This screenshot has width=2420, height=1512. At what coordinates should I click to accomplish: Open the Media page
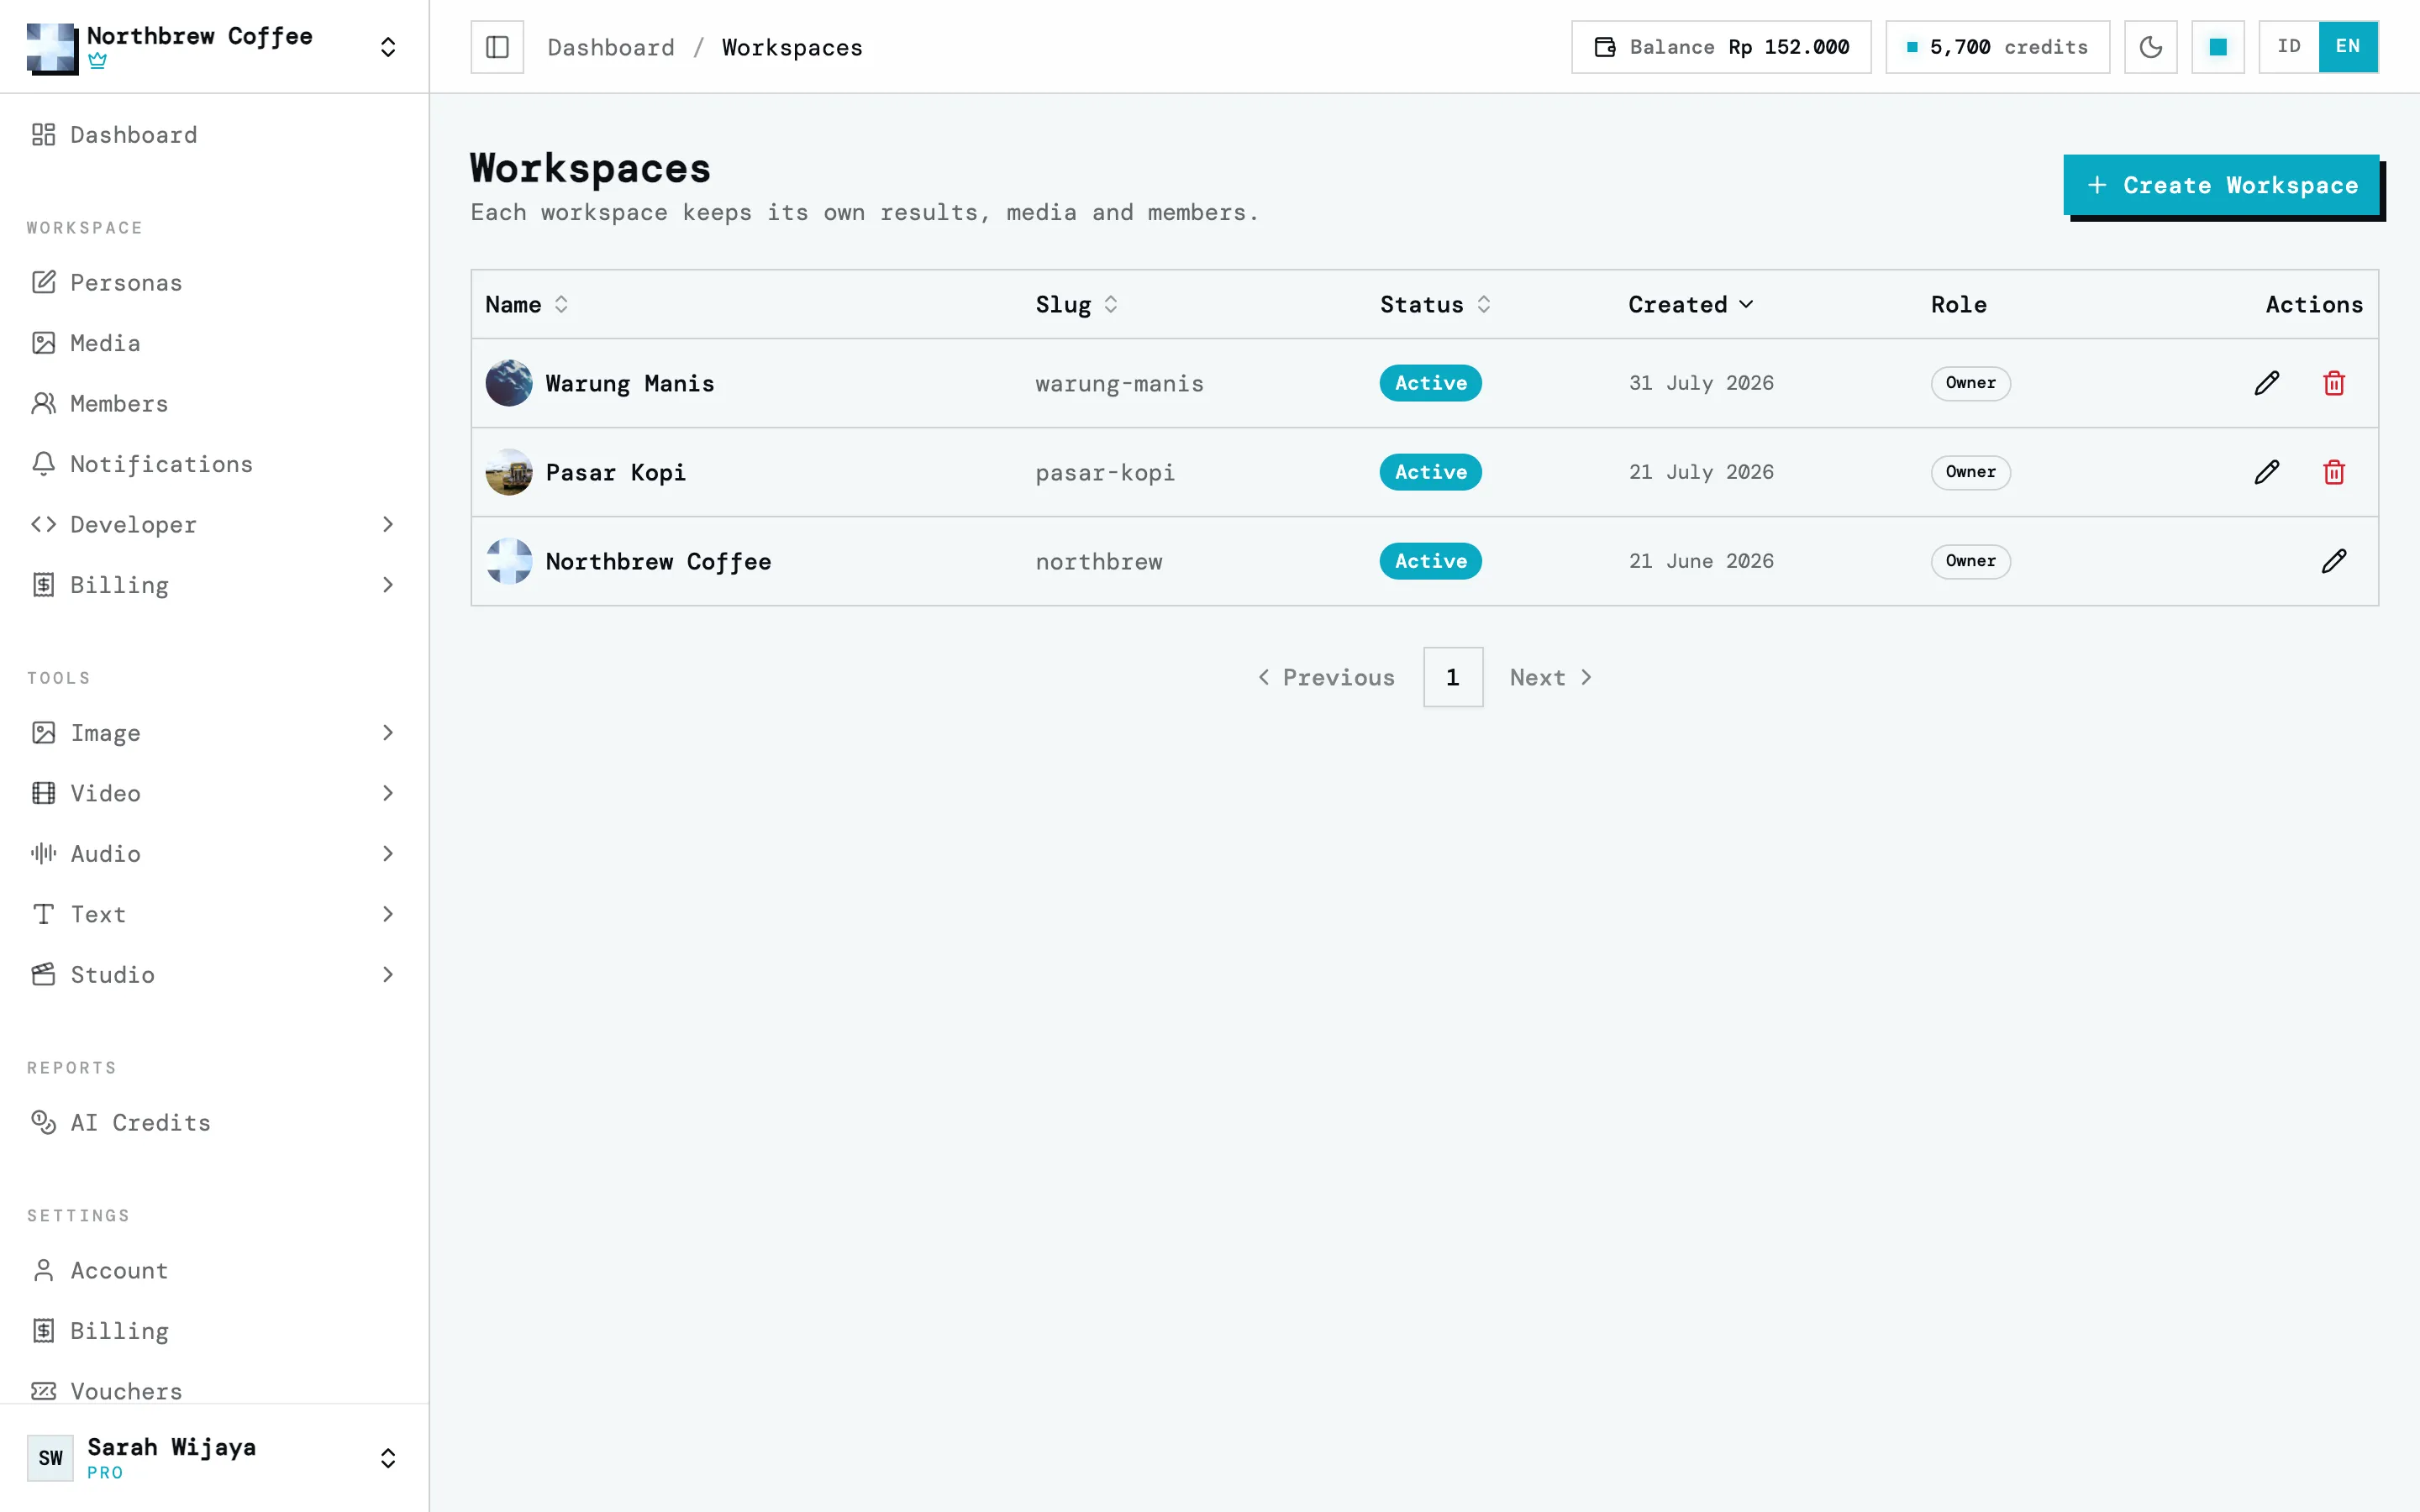pos(214,343)
